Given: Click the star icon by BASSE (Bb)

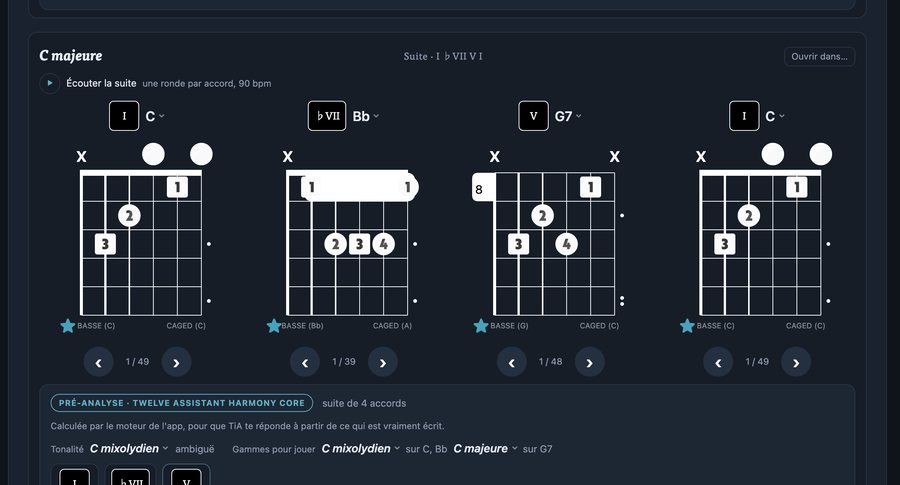Looking at the screenshot, I should pyautogui.click(x=274, y=325).
